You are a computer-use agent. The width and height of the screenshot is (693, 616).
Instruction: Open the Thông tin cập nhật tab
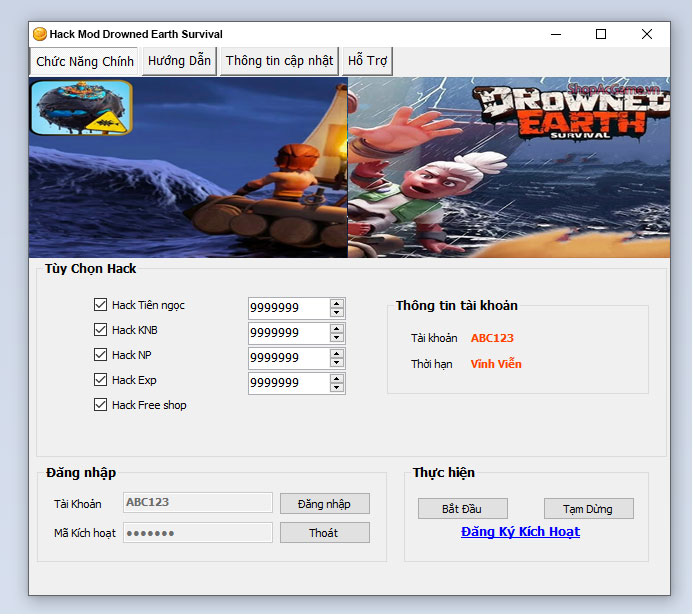pyautogui.click(x=279, y=61)
